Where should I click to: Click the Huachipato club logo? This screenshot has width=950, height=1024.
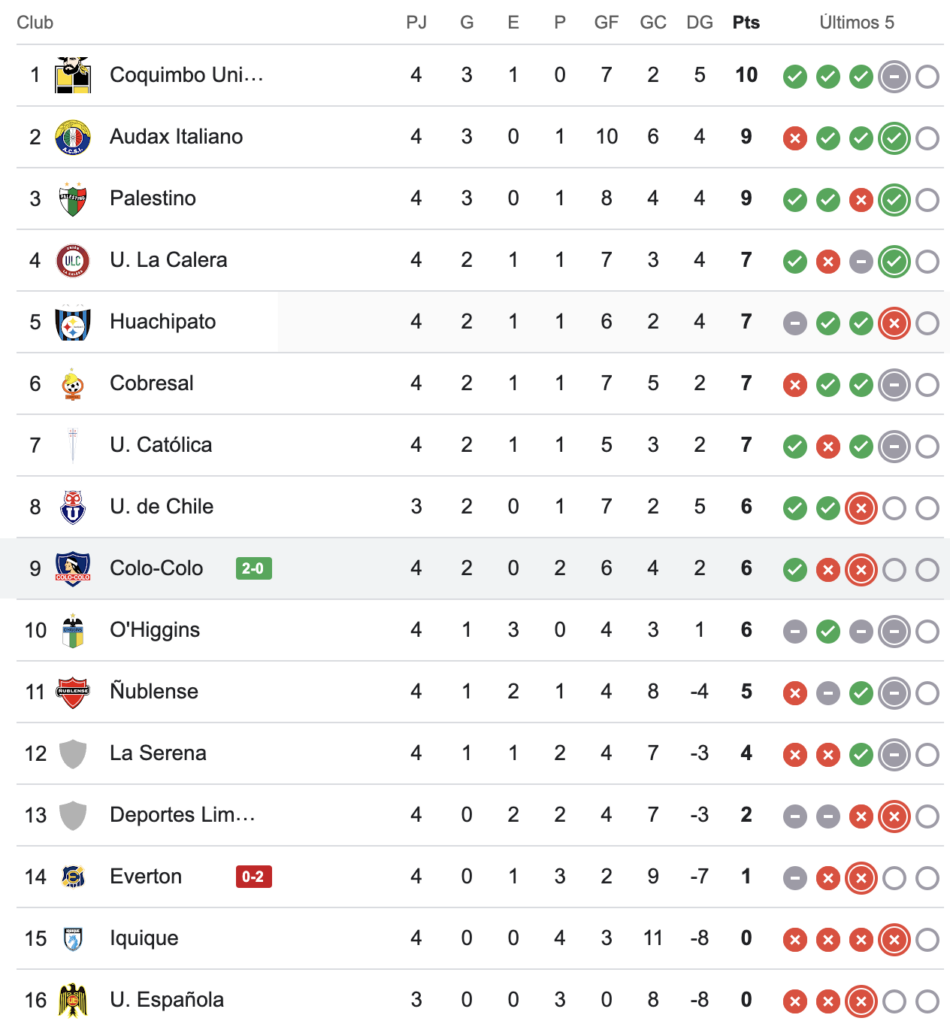(73, 322)
